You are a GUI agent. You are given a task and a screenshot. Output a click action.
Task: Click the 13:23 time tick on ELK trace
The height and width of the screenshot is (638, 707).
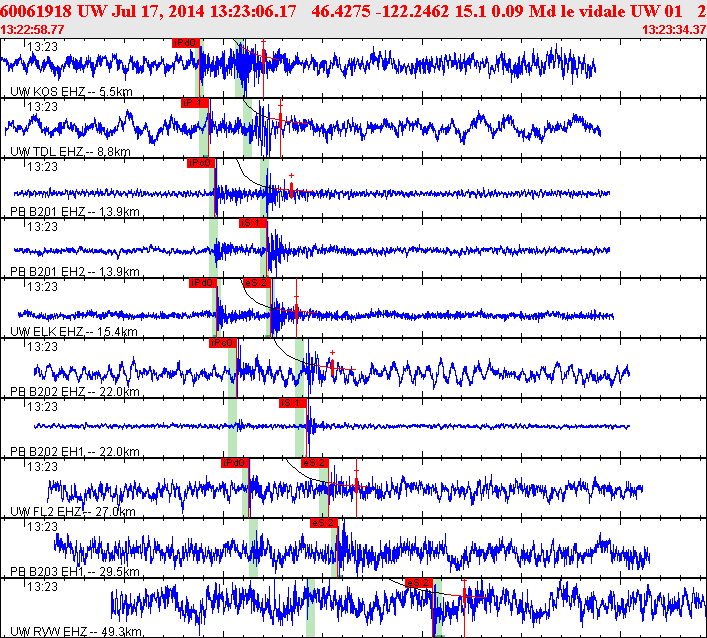coord(42,287)
